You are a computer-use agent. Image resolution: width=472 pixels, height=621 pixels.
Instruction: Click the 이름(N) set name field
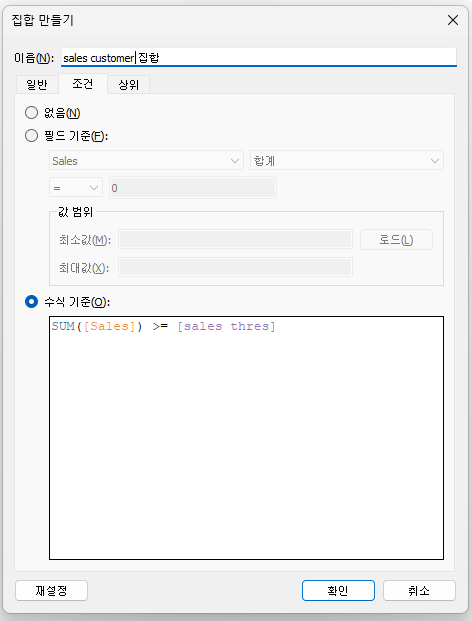(x=259, y=58)
